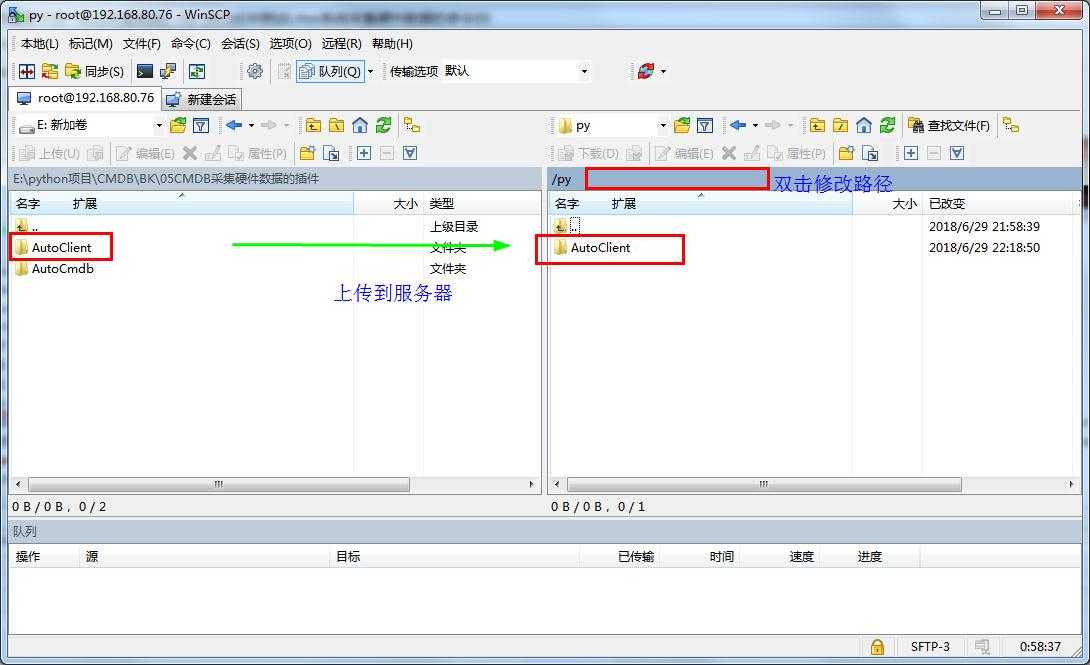Expand the arrow beside the reconnect icon

point(663,71)
